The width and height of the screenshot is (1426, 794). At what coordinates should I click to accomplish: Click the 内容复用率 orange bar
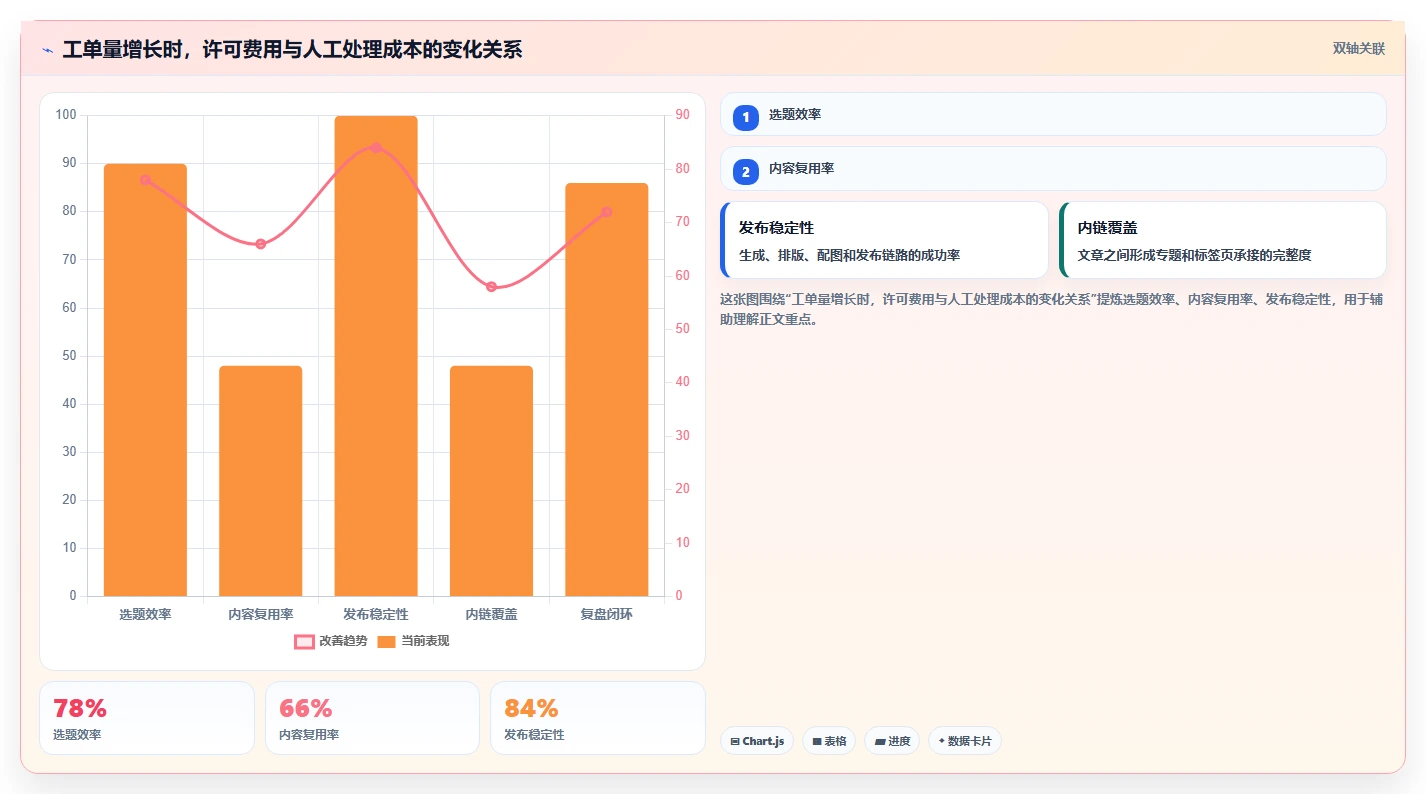(261, 481)
